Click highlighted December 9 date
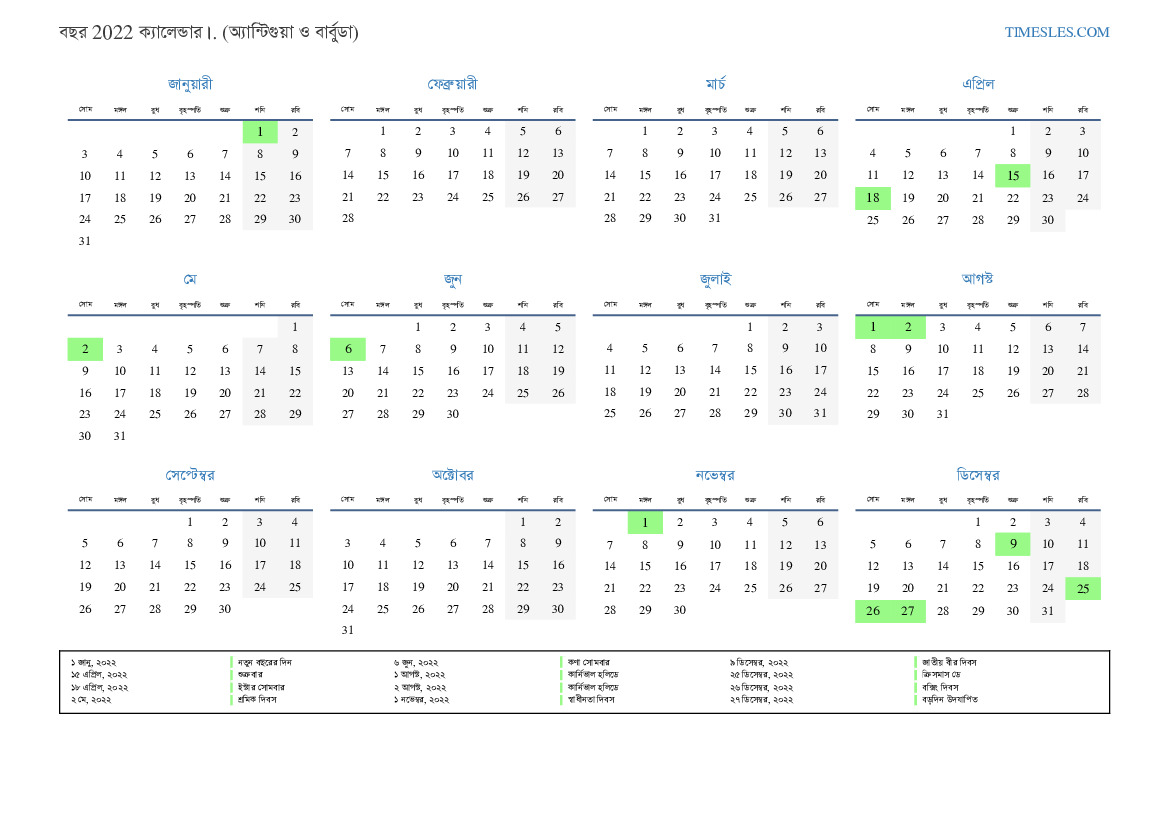This screenshot has width=1169, height=827. coord(1012,544)
